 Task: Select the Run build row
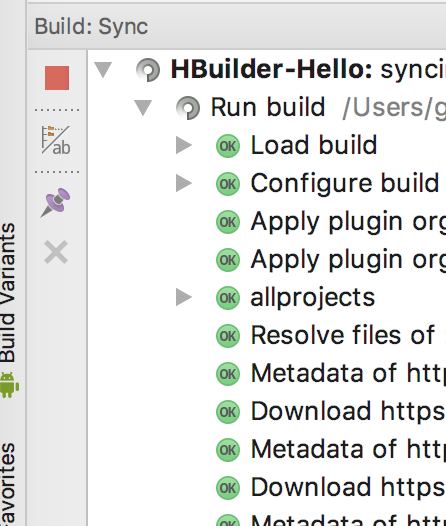click(x=267, y=107)
